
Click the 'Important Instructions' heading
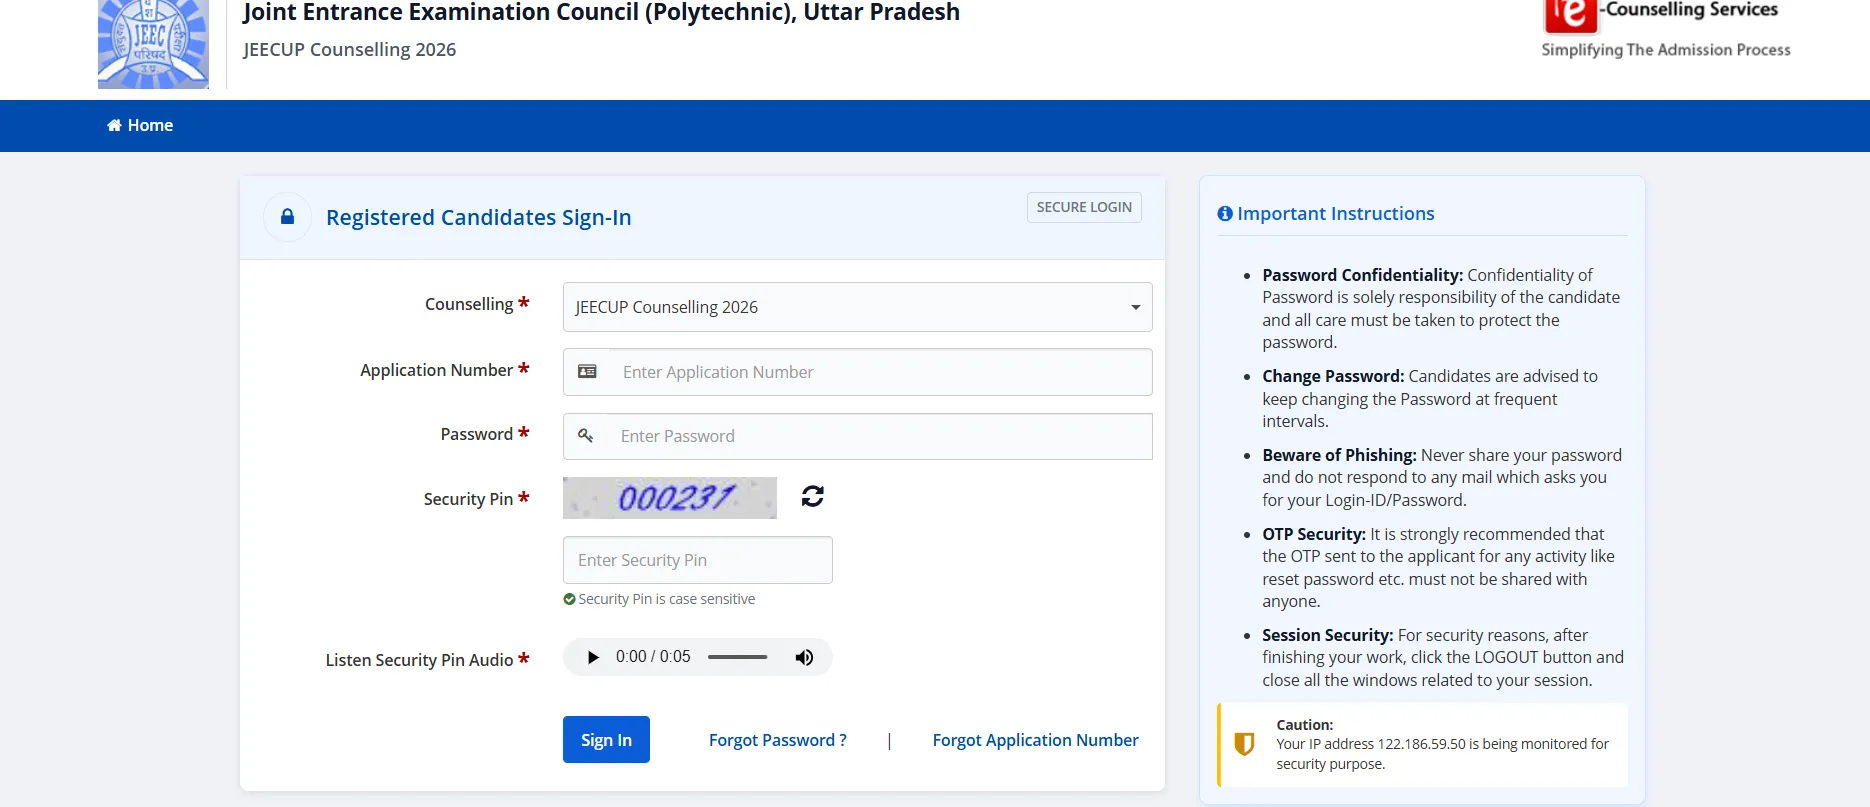1336,214
